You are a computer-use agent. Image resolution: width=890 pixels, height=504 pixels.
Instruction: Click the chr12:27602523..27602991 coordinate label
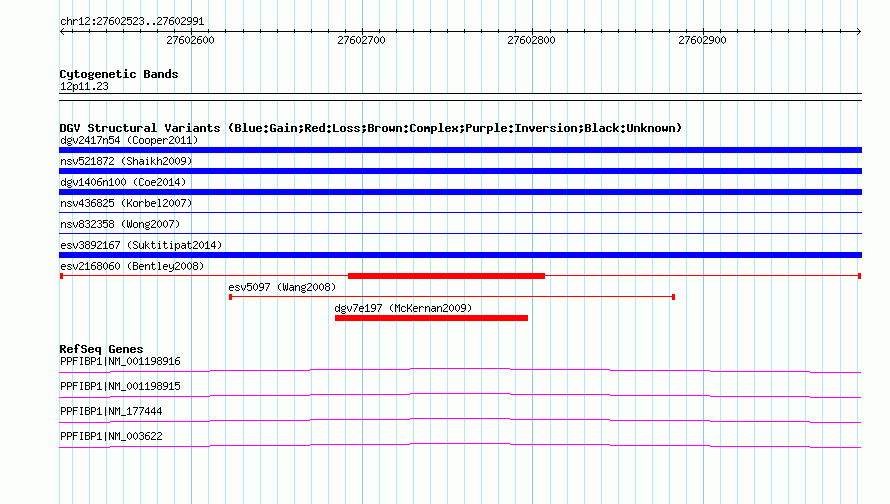point(132,22)
